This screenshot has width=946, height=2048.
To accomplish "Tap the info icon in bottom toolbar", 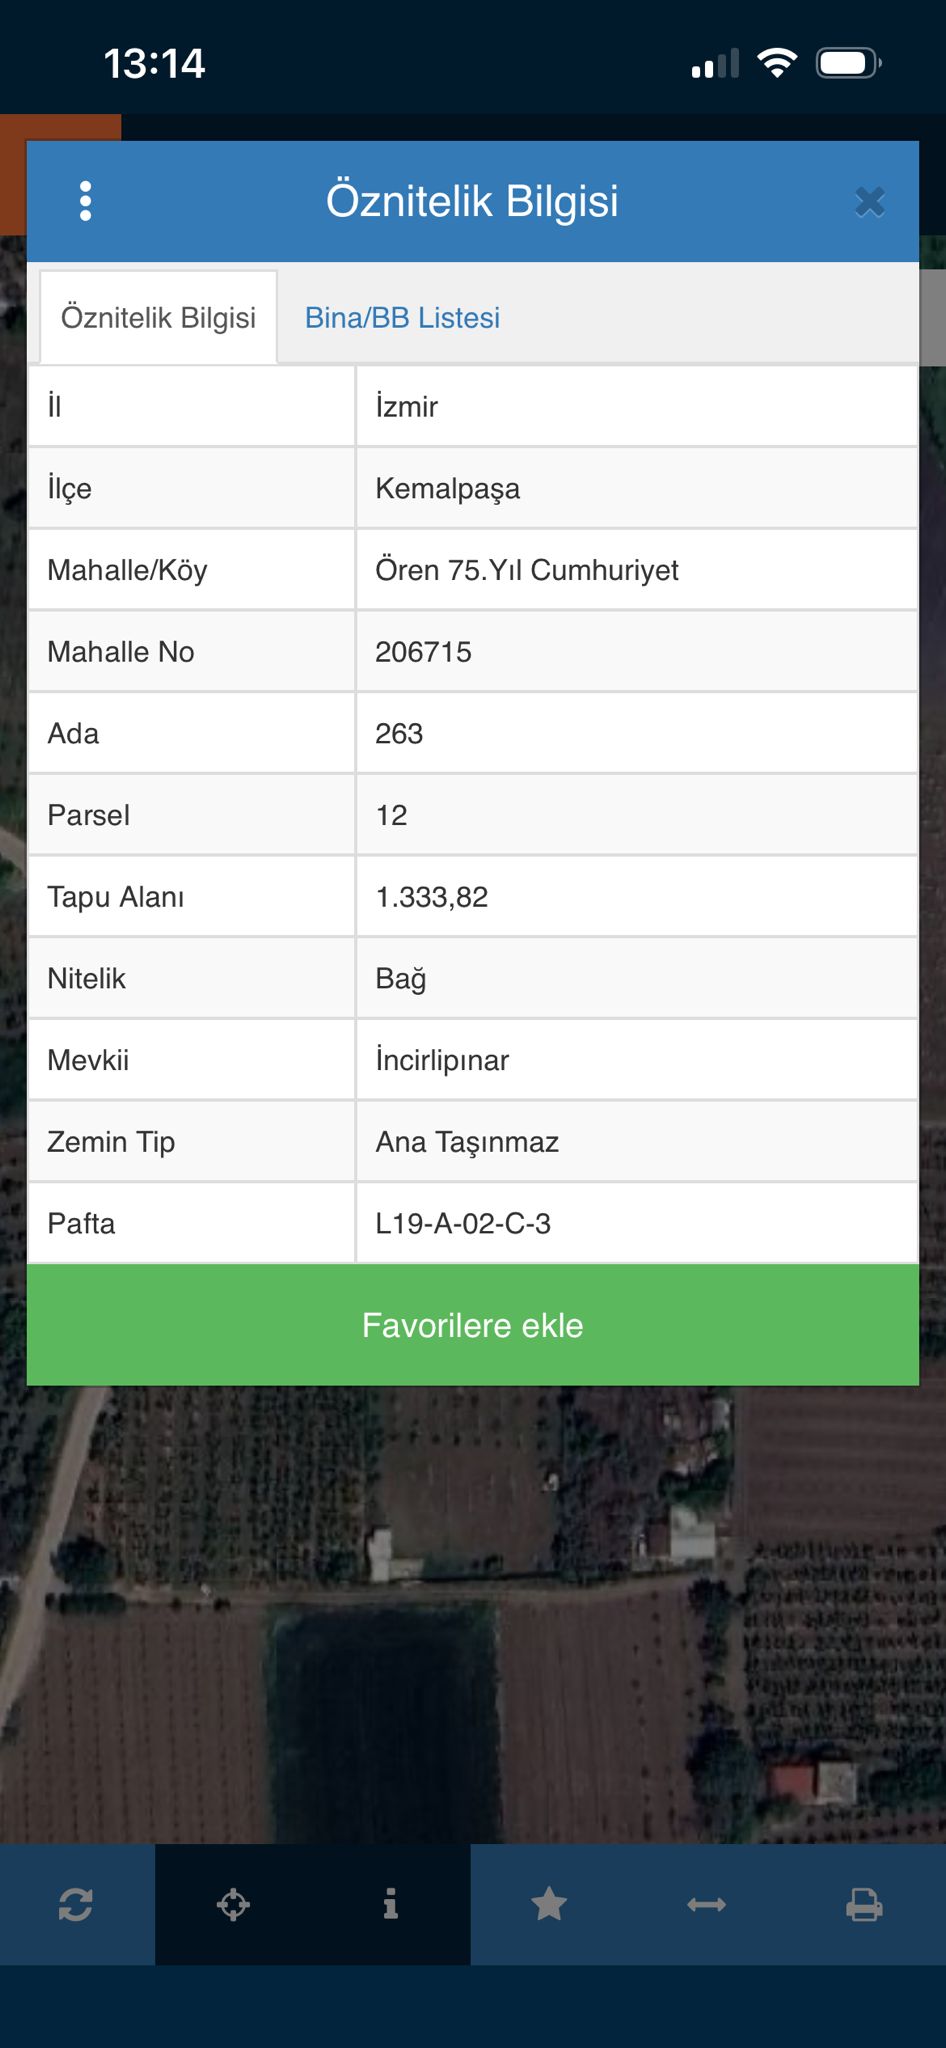I will tap(391, 1905).
